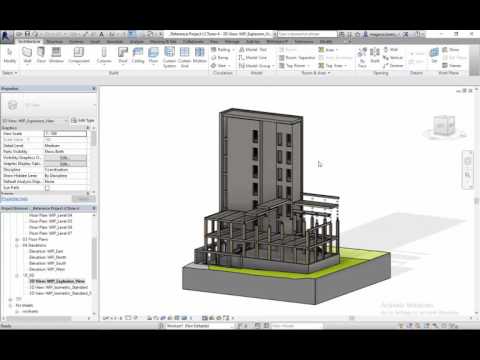Screen dimensions: 480x360
Task: Click the Edit Type button
Action: coord(83,120)
